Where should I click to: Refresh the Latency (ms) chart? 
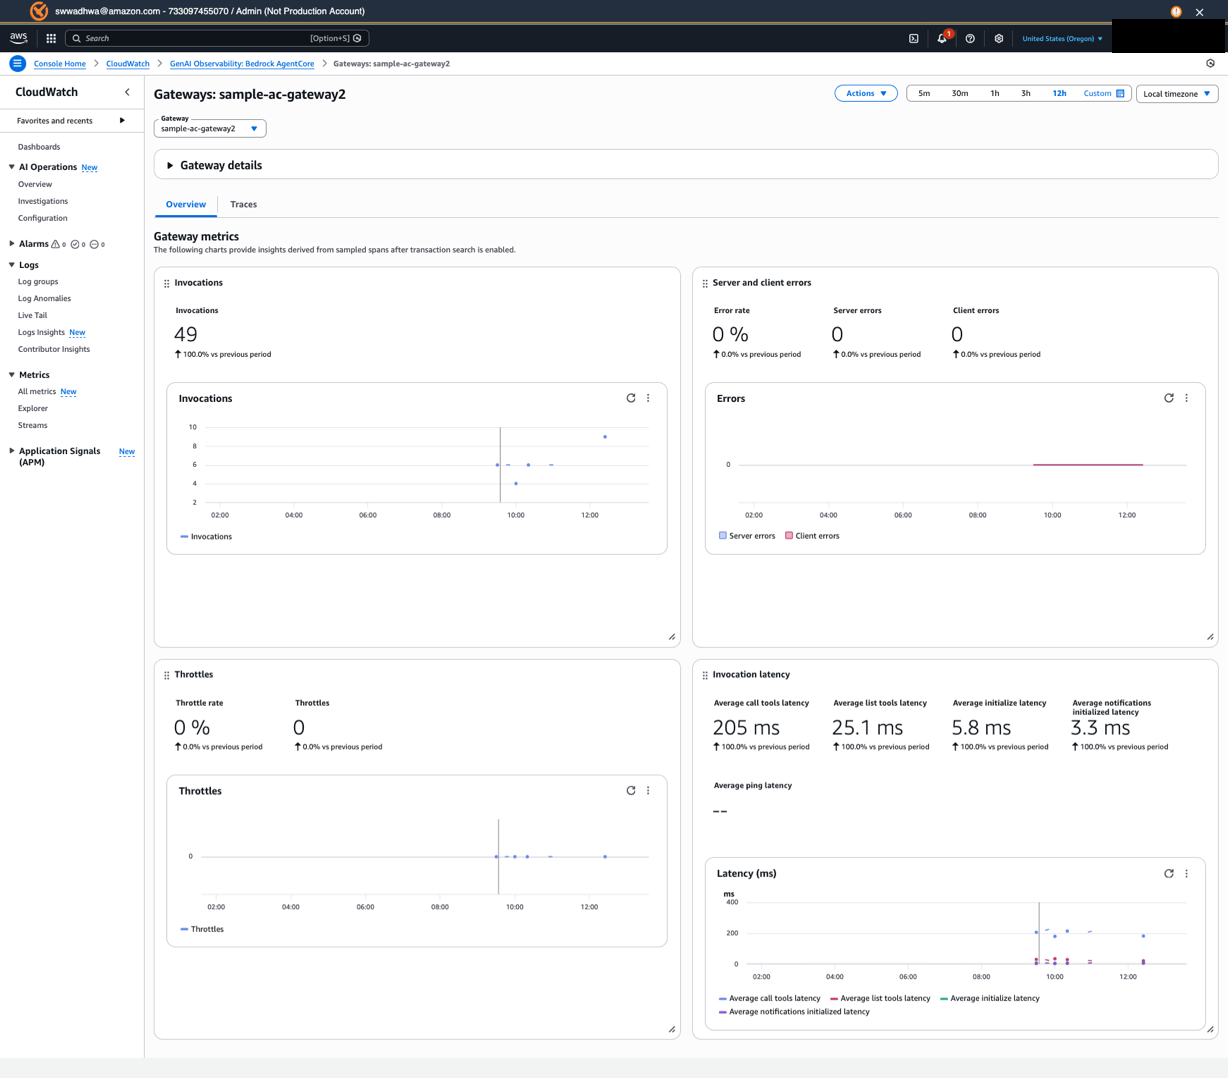click(x=1168, y=873)
